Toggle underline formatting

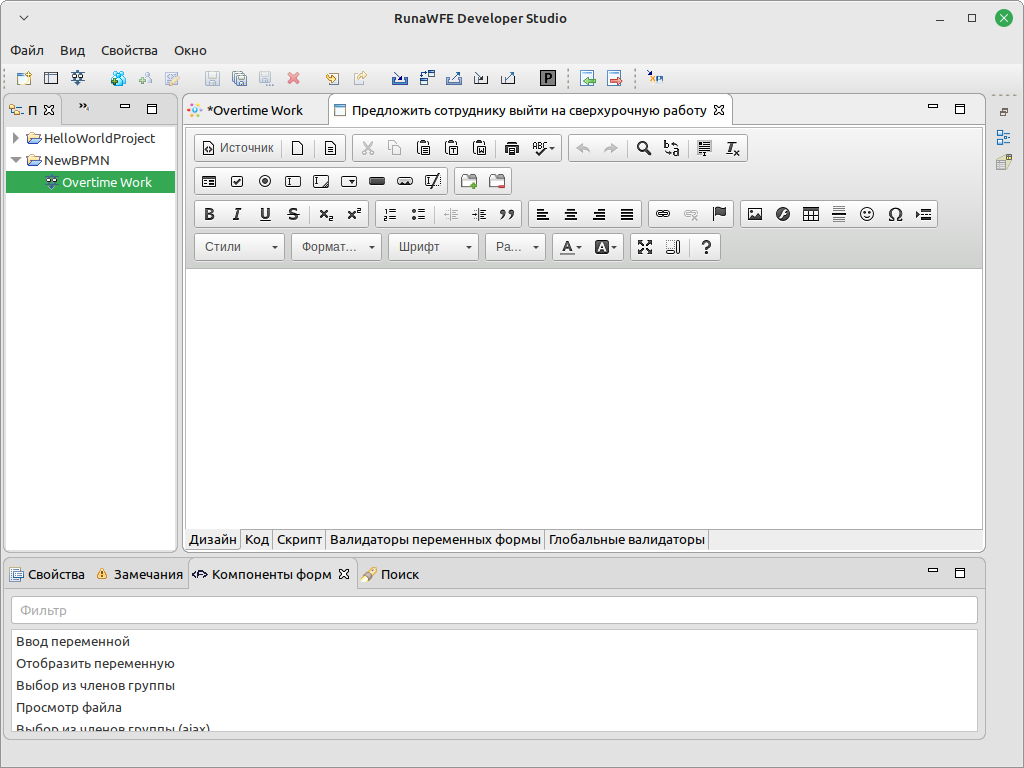coord(265,214)
